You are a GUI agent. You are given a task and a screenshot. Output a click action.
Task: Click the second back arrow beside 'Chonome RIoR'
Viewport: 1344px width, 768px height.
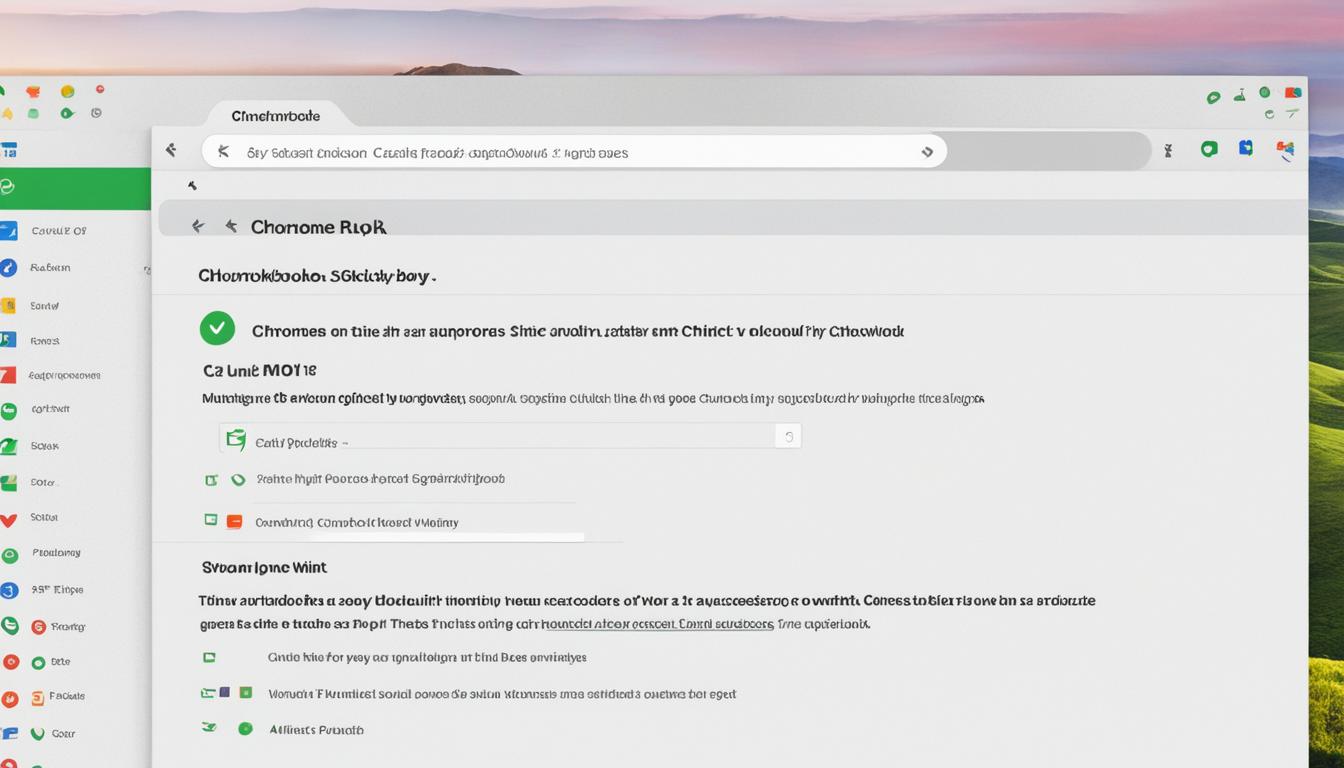(x=231, y=227)
